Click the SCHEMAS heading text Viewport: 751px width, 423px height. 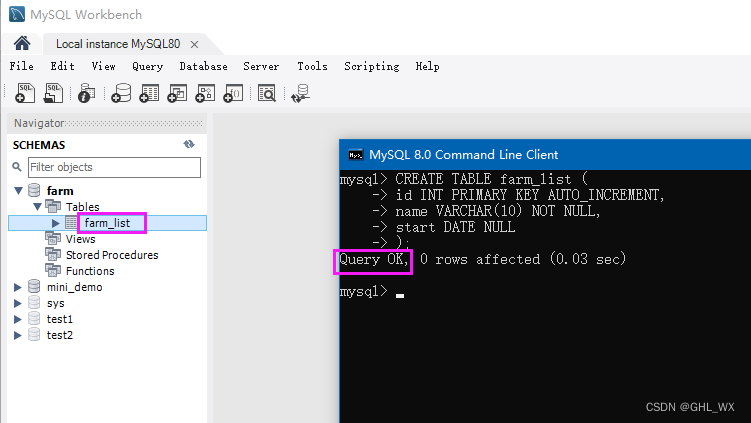coord(39,145)
